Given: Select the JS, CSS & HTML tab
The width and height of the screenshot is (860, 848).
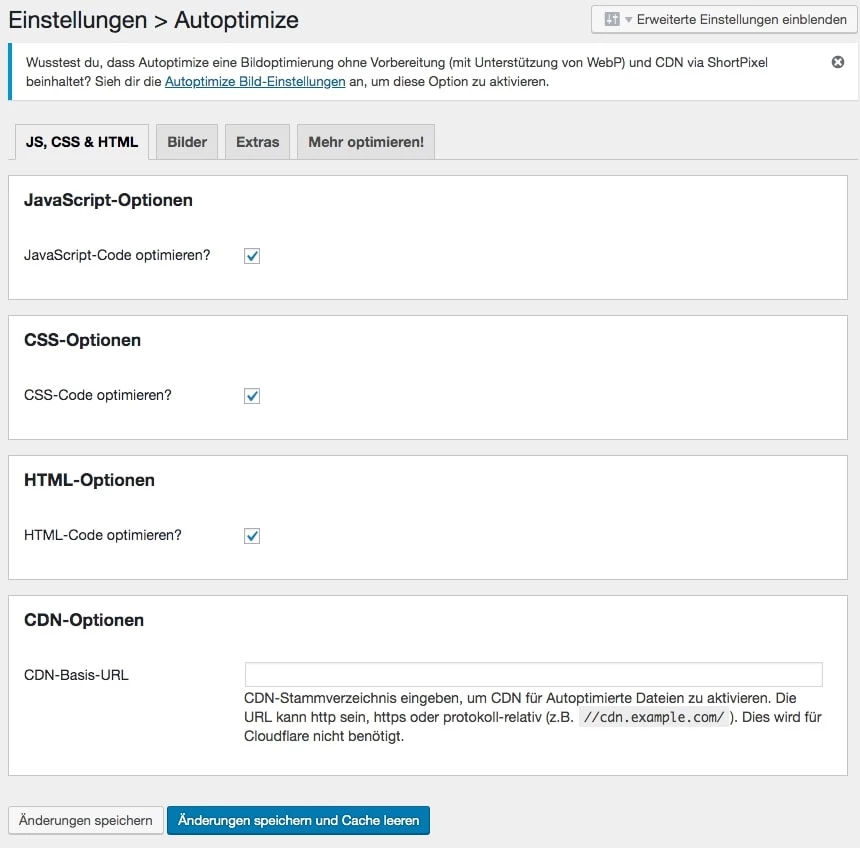Looking at the screenshot, I should tap(82, 142).
